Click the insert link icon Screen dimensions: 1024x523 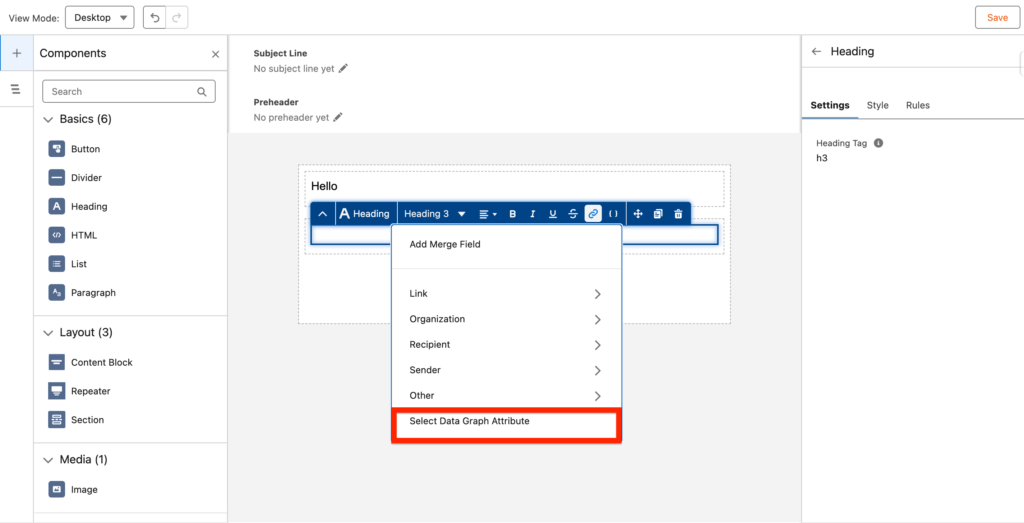(593, 214)
